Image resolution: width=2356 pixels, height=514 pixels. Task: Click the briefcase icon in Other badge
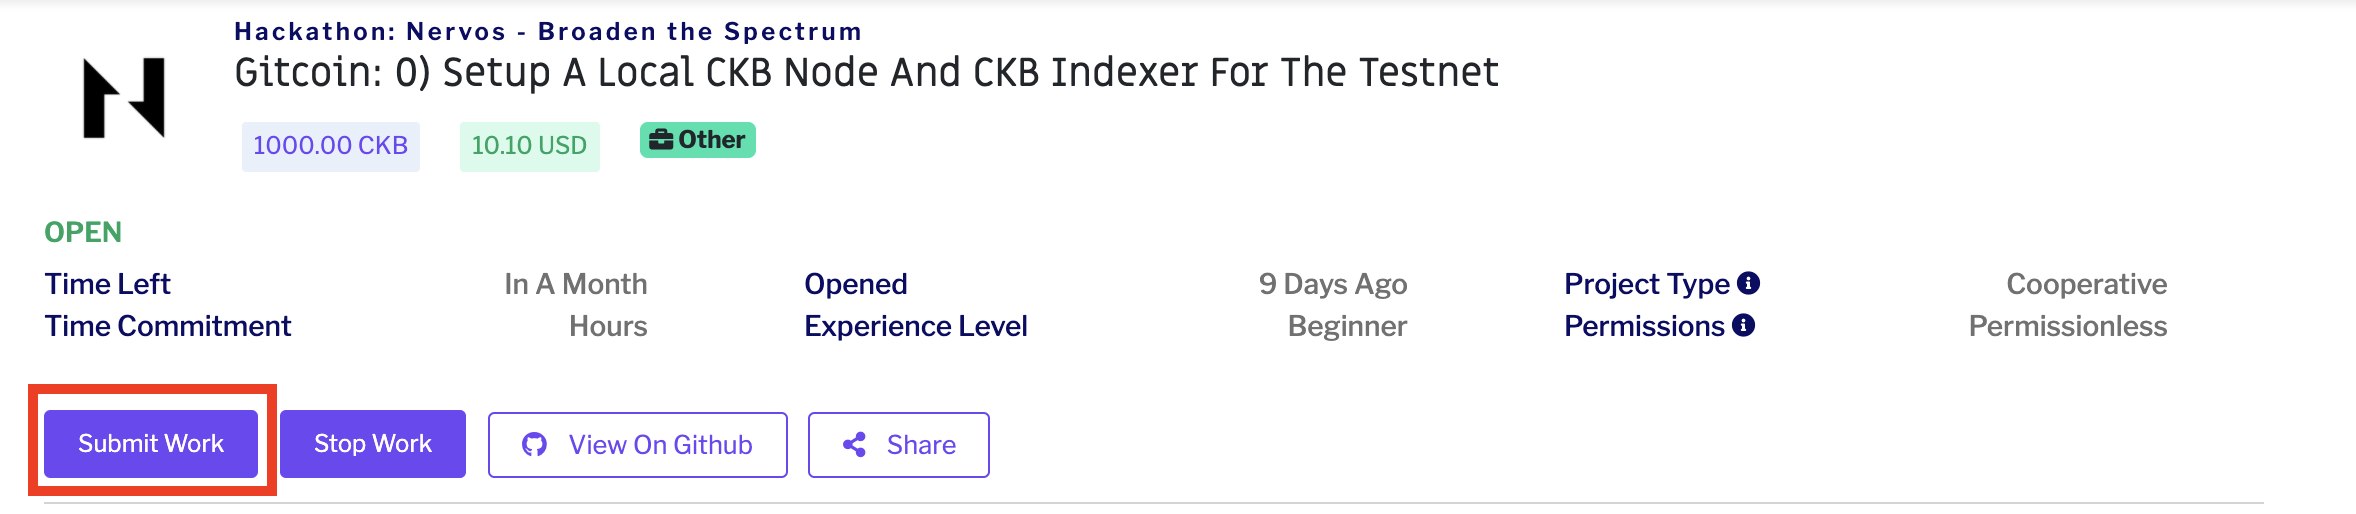[x=660, y=140]
